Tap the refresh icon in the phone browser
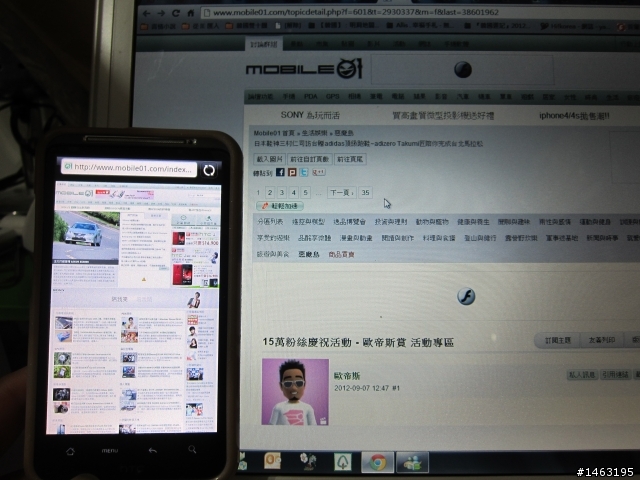 209,170
